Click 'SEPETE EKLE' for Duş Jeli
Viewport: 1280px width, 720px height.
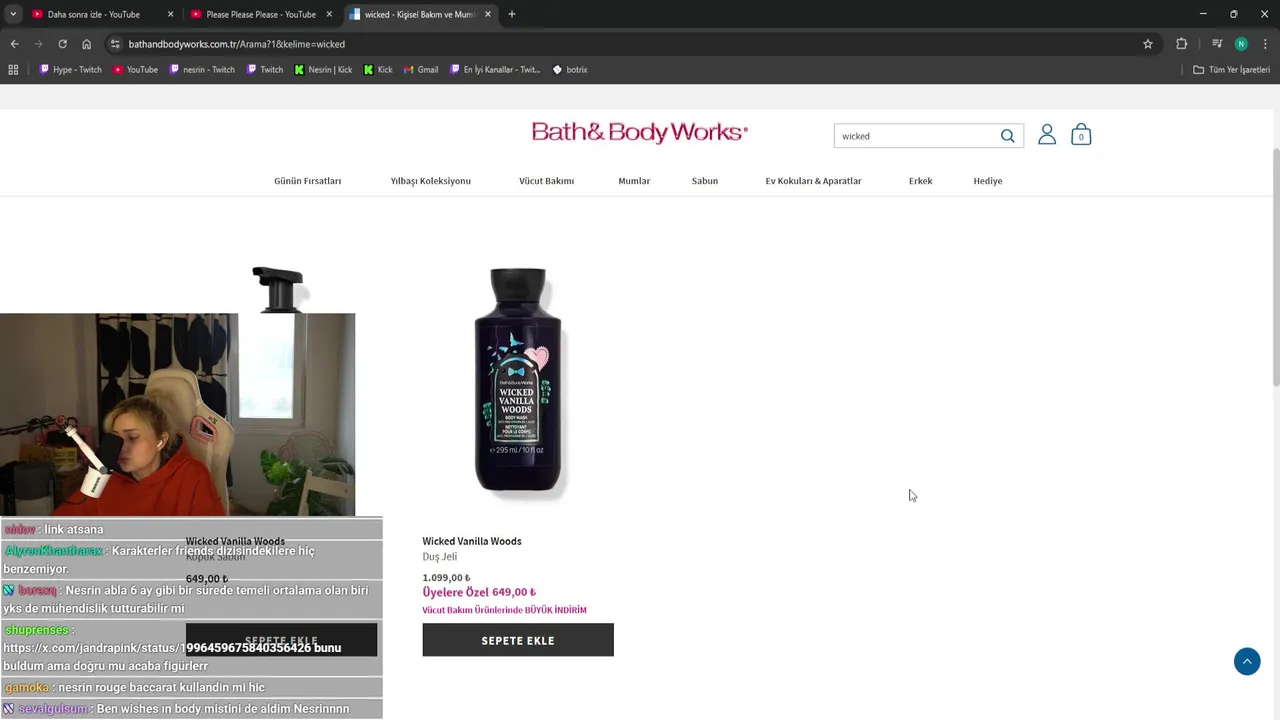click(x=518, y=640)
